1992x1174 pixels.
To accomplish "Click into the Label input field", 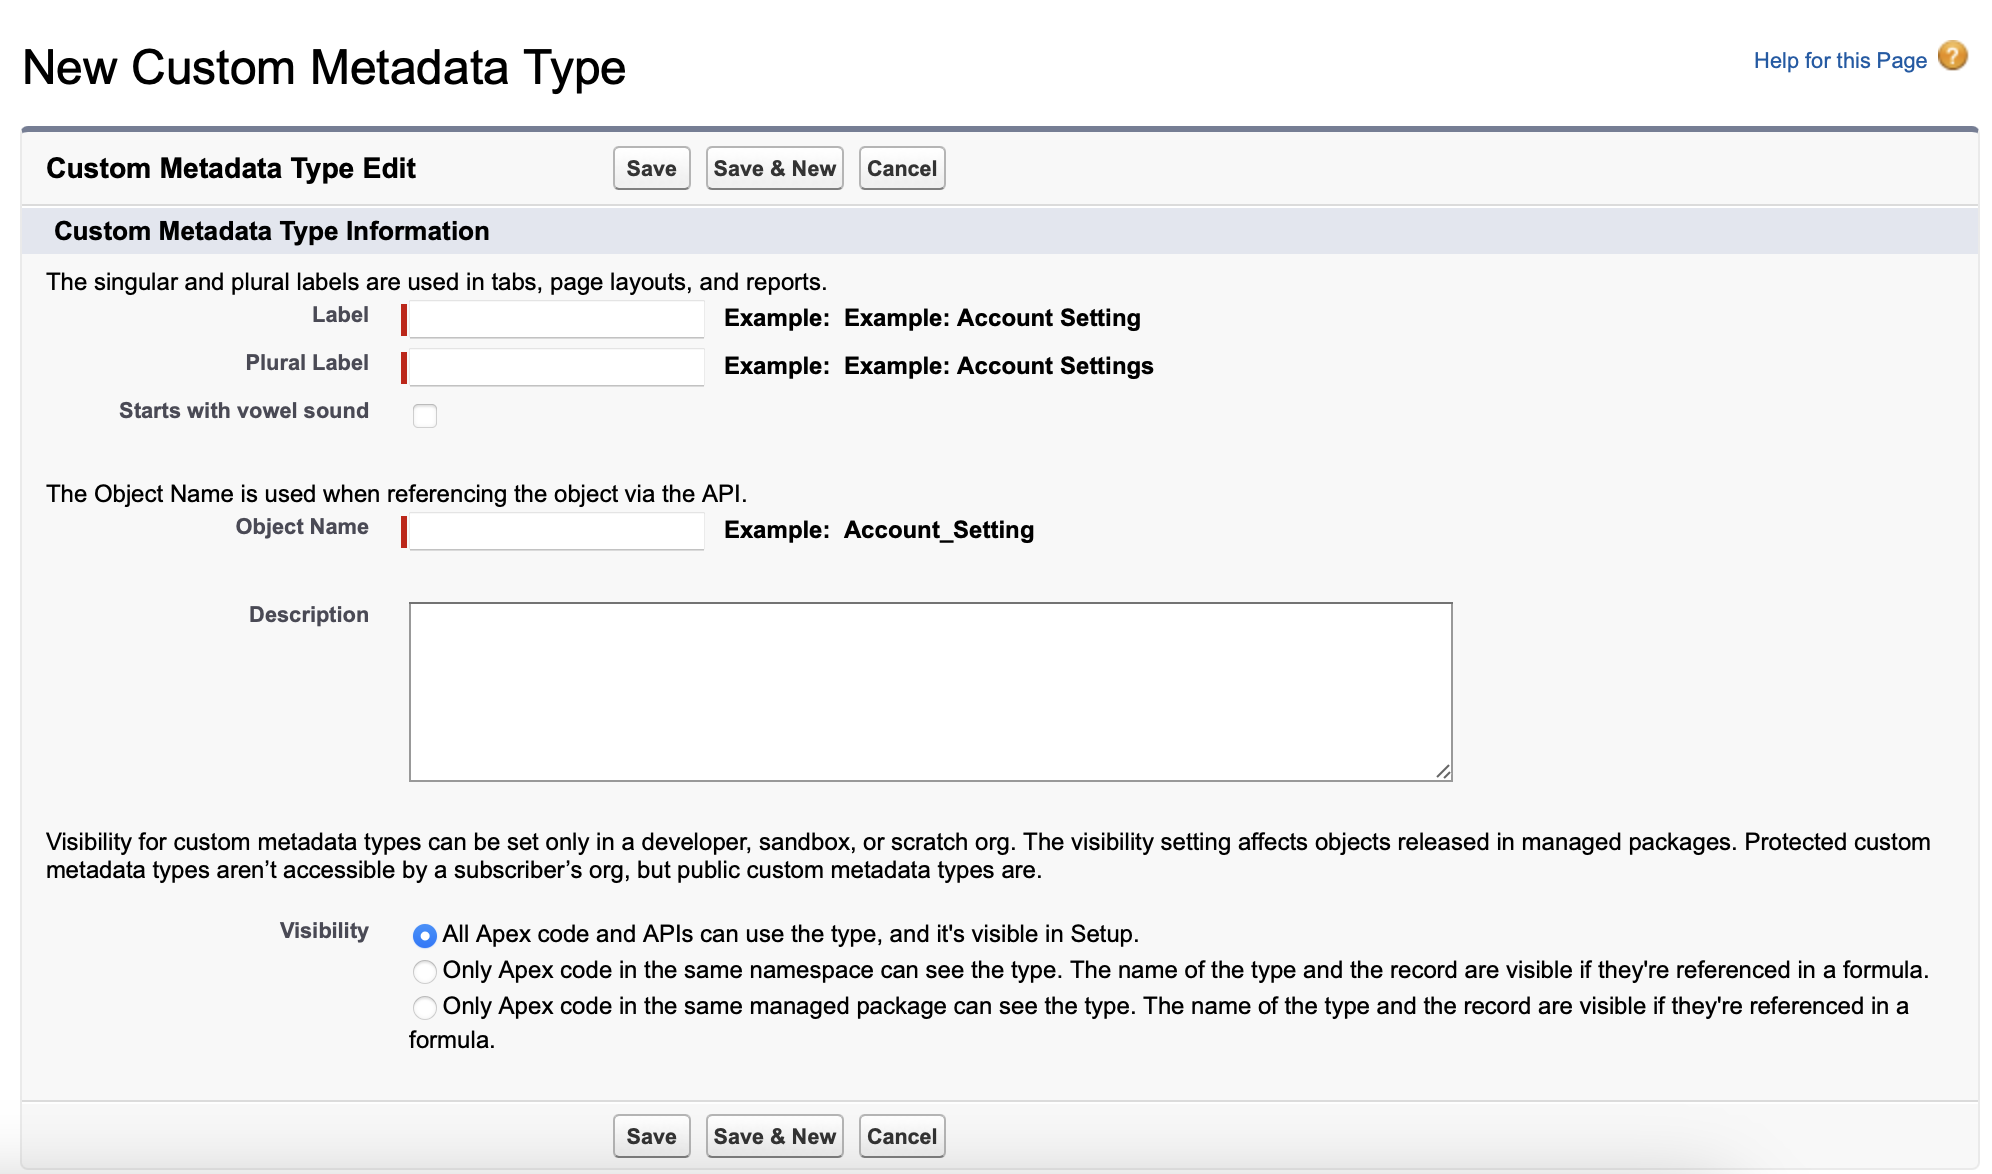I will 556,318.
